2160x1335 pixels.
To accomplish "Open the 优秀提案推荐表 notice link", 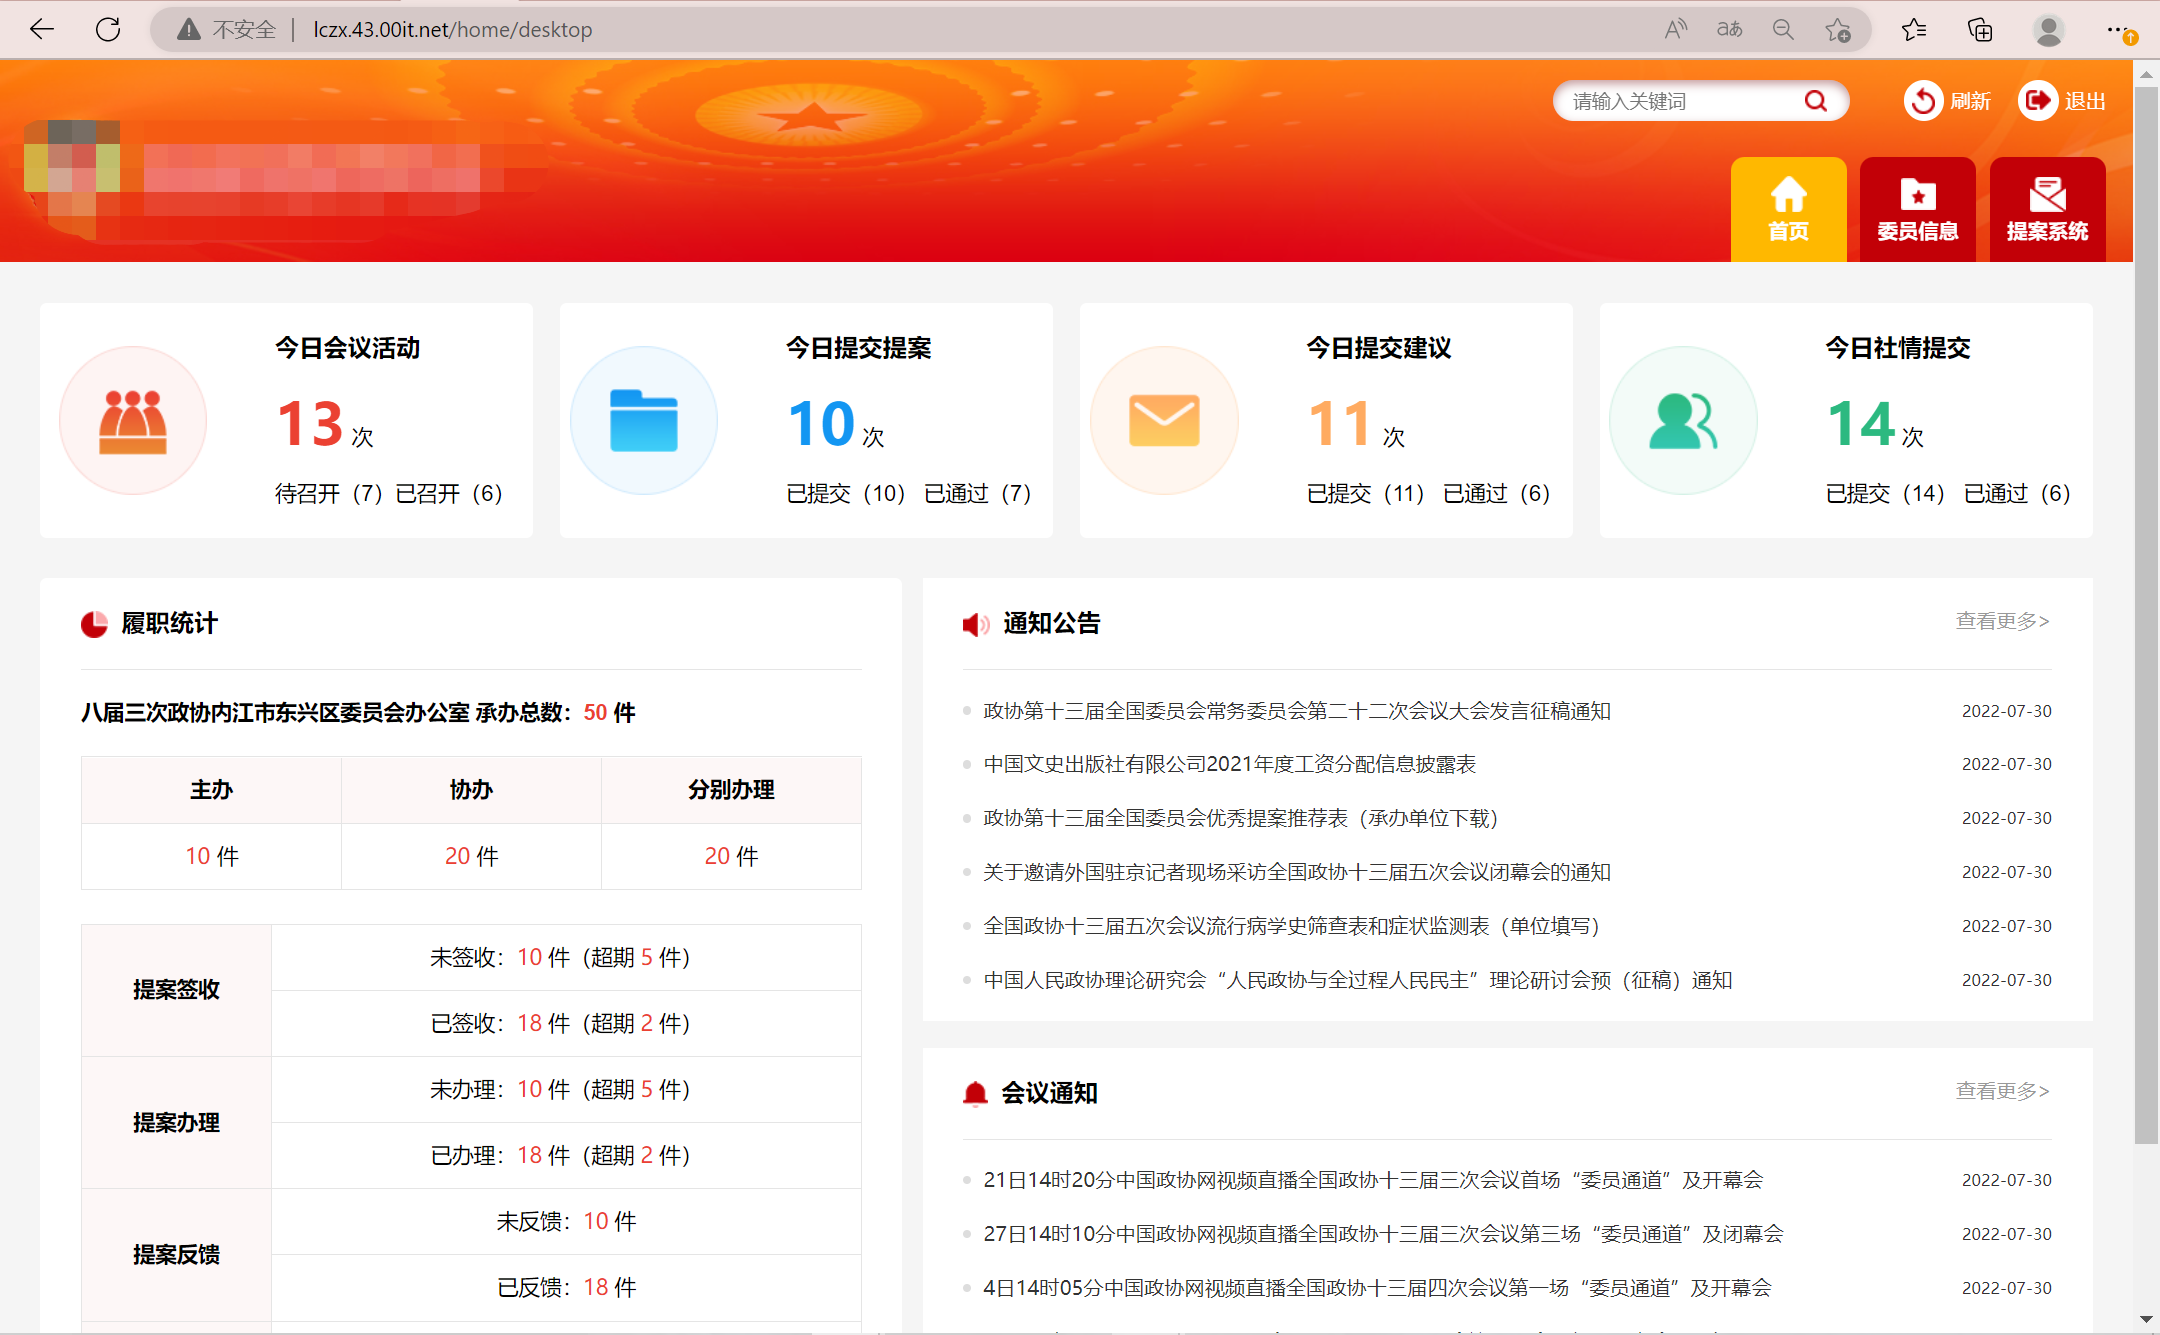I will (1240, 818).
